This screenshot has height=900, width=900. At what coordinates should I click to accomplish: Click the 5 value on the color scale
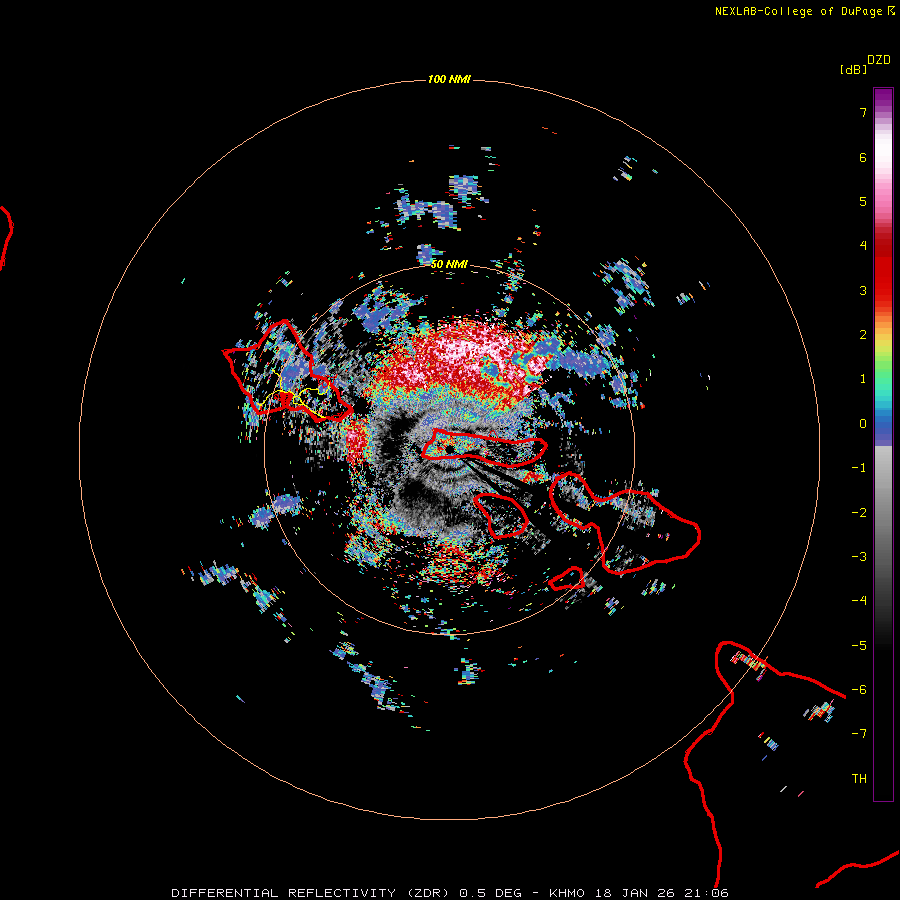[863, 201]
